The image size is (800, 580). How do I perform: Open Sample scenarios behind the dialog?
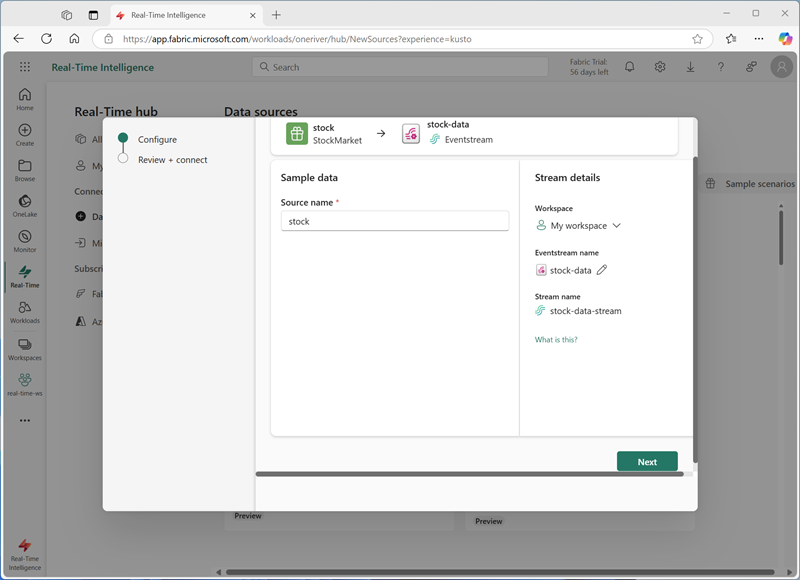point(750,184)
